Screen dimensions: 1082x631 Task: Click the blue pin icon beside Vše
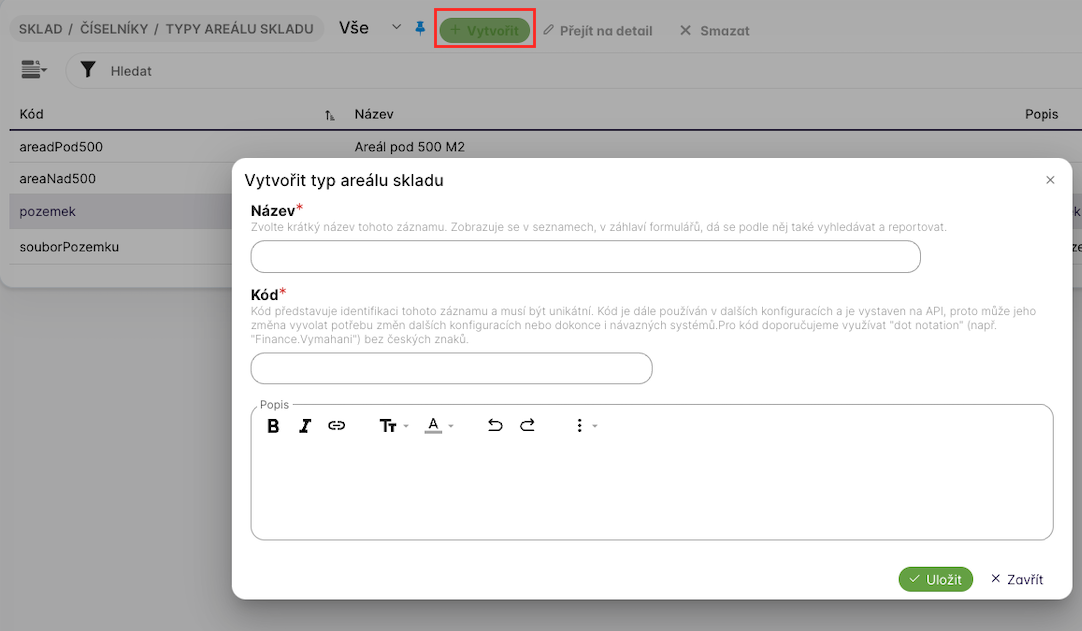420,30
